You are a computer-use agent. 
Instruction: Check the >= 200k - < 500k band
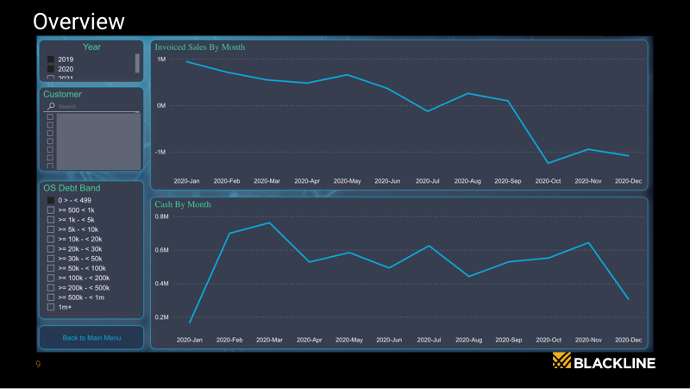point(51,287)
